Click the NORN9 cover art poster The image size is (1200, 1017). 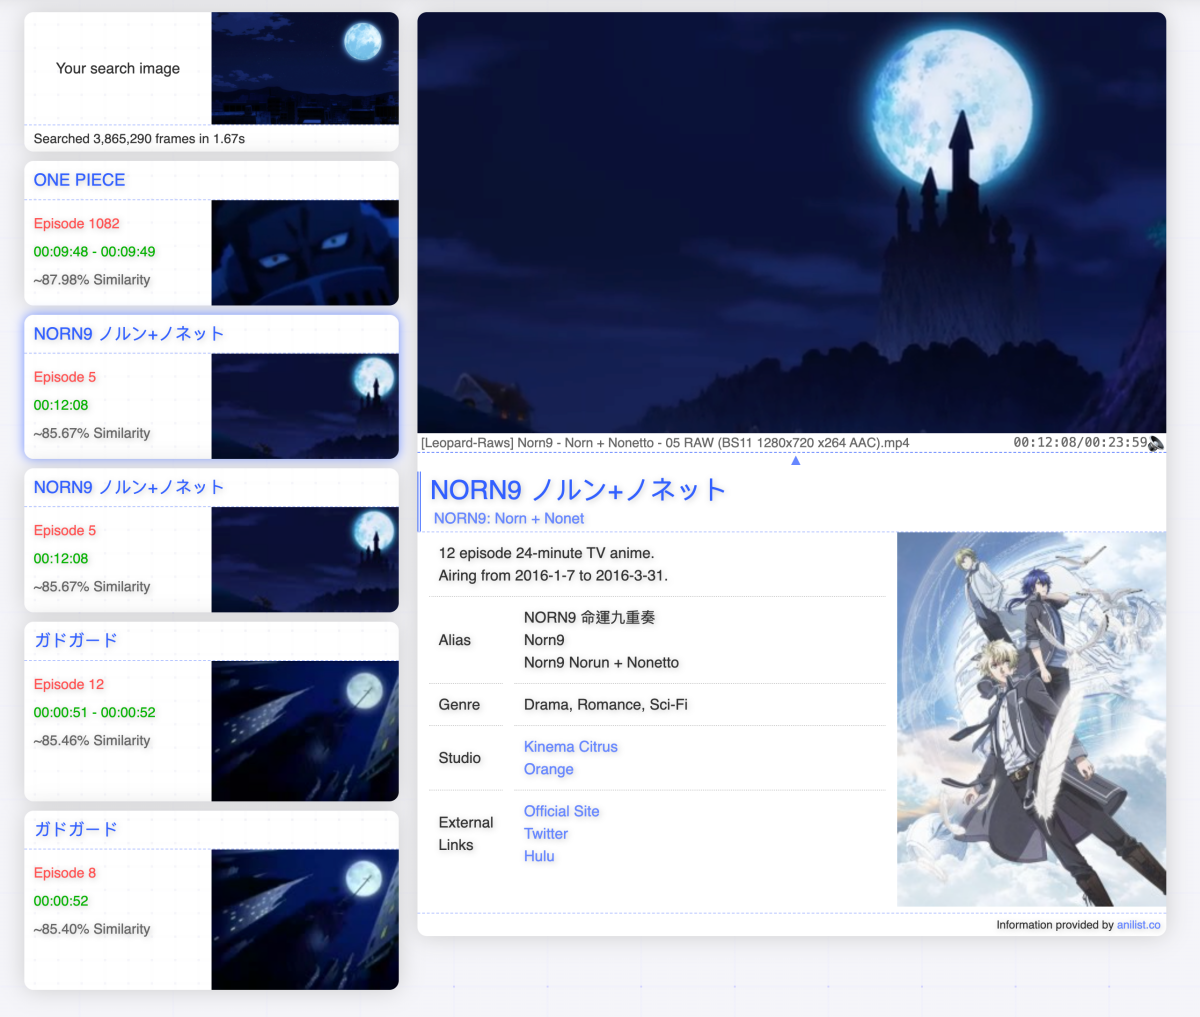[x=1031, y=719]
